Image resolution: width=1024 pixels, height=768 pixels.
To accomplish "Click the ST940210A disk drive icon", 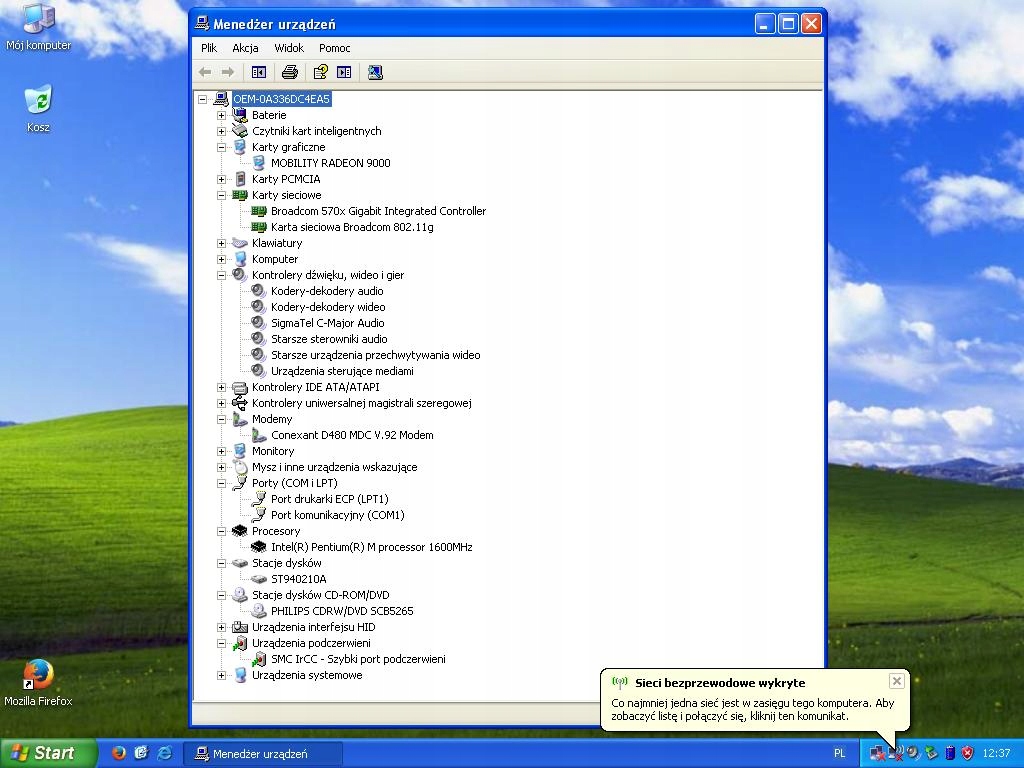I will tap(259, 579).
